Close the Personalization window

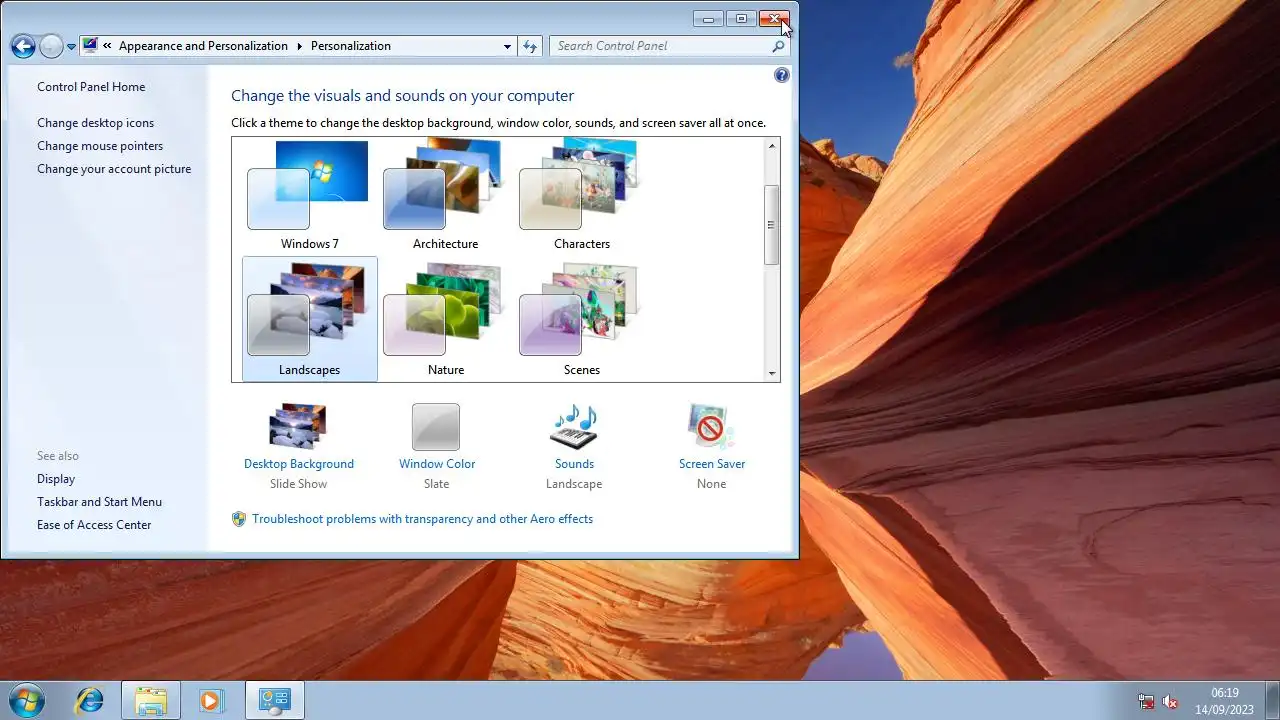pyautogui.click(x=774, y=19)
